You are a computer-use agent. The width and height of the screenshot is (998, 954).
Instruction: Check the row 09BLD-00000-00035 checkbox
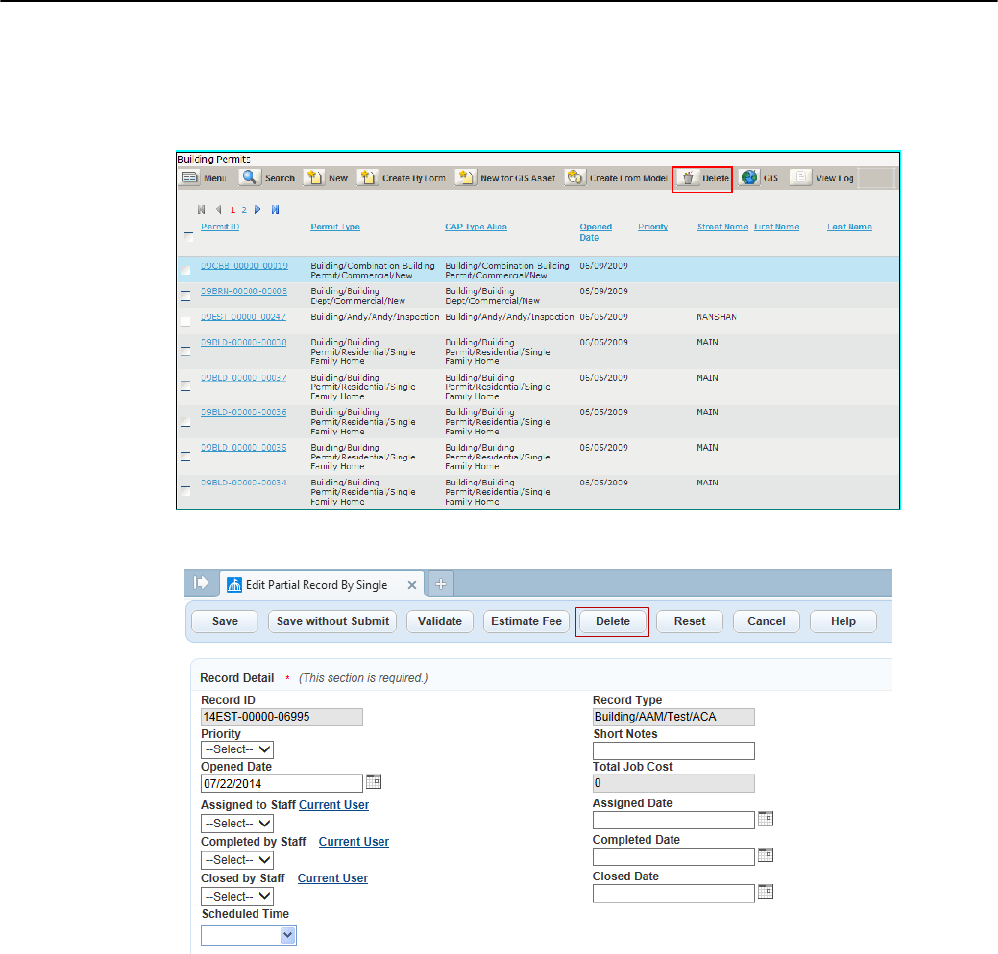click(186, 456)
